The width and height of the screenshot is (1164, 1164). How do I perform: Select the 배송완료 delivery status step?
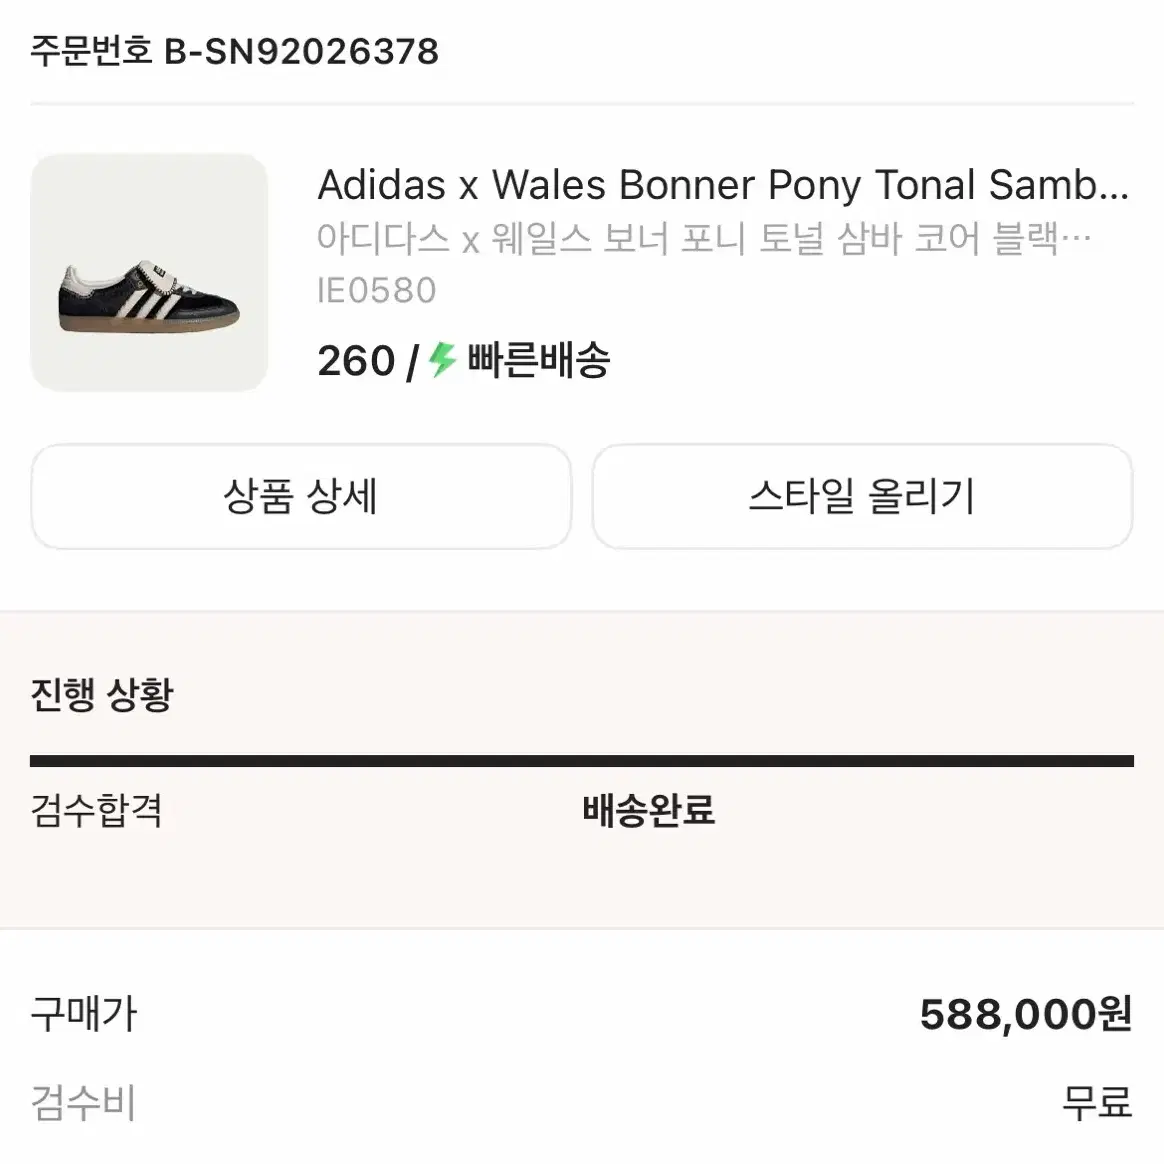[648, 813]
